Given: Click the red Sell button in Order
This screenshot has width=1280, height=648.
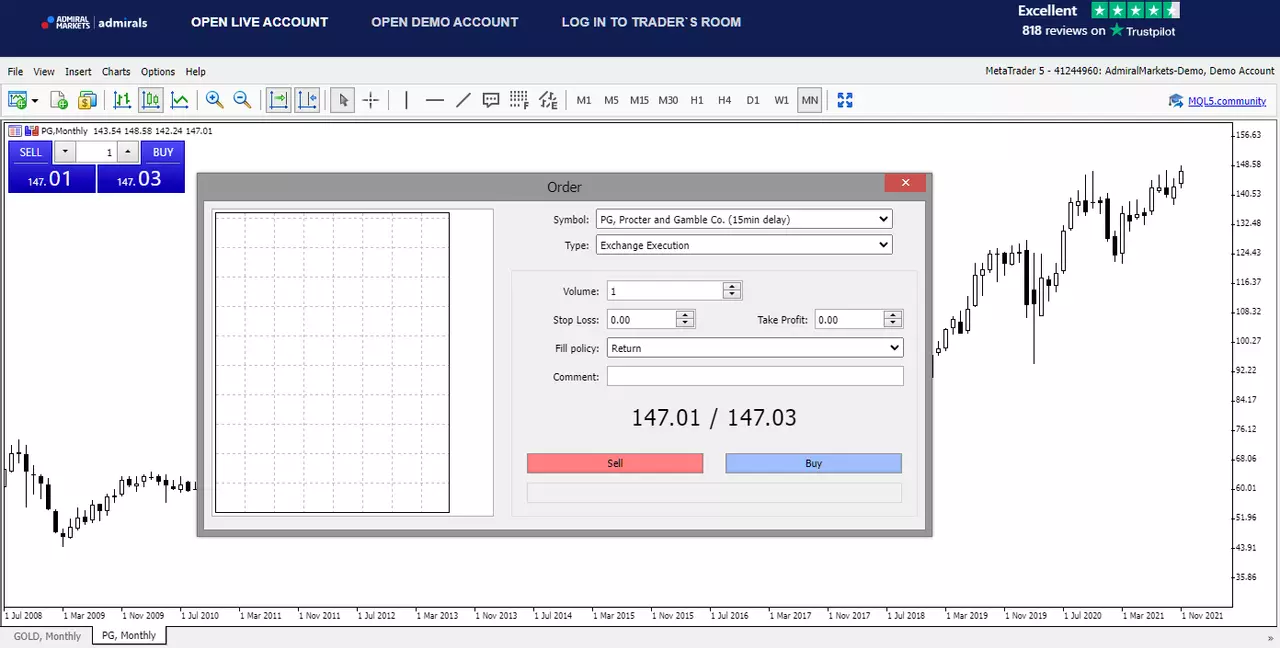Looking at the screenshot, I should (x=615, y=463).
